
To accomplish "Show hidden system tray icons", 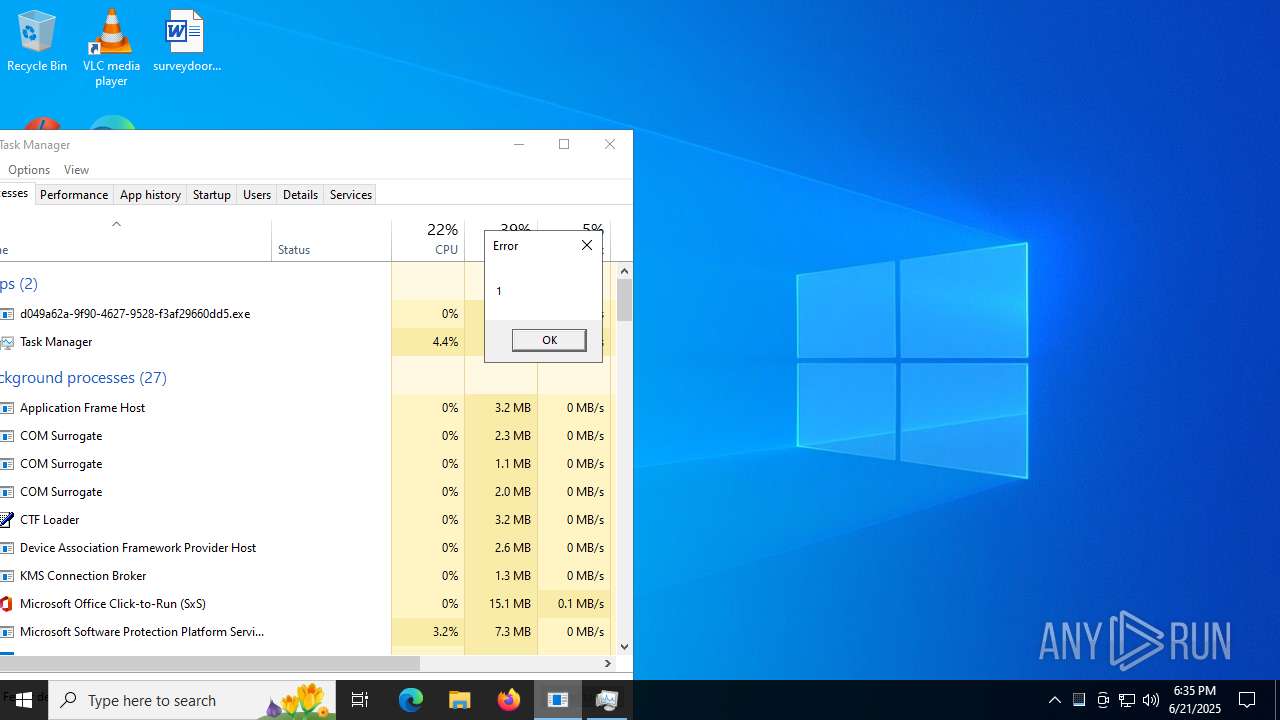I will pyautogui.click(x=1055, y=700).
